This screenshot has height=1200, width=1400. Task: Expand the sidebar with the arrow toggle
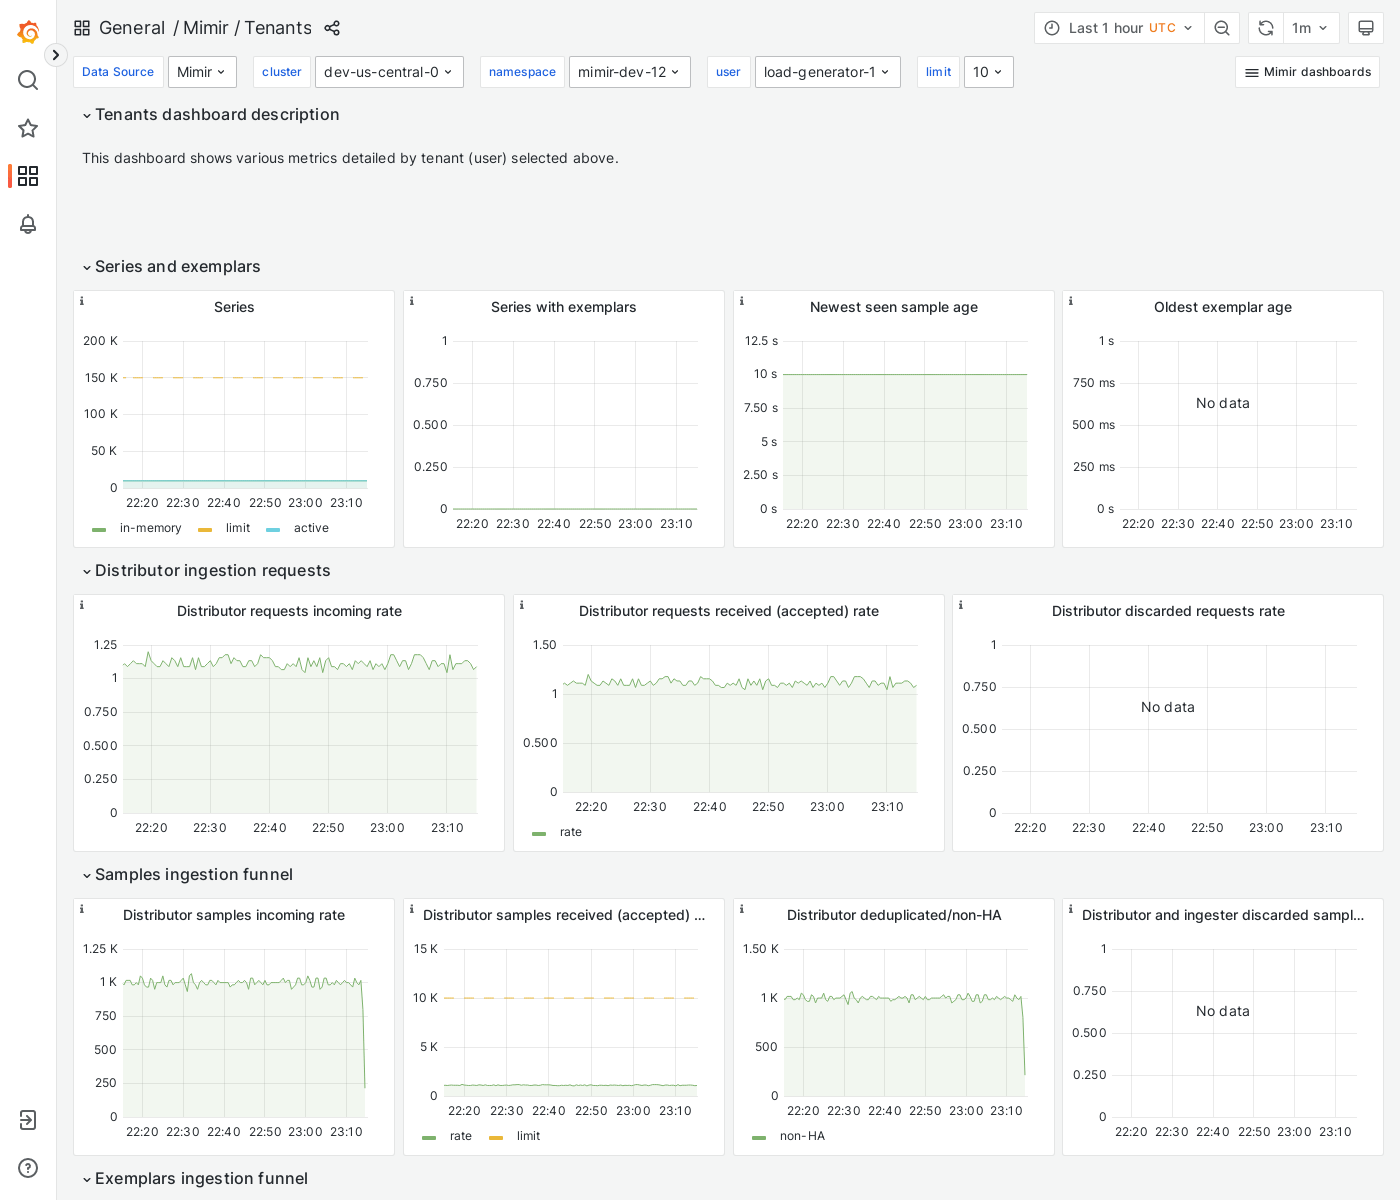coord(55,55)
